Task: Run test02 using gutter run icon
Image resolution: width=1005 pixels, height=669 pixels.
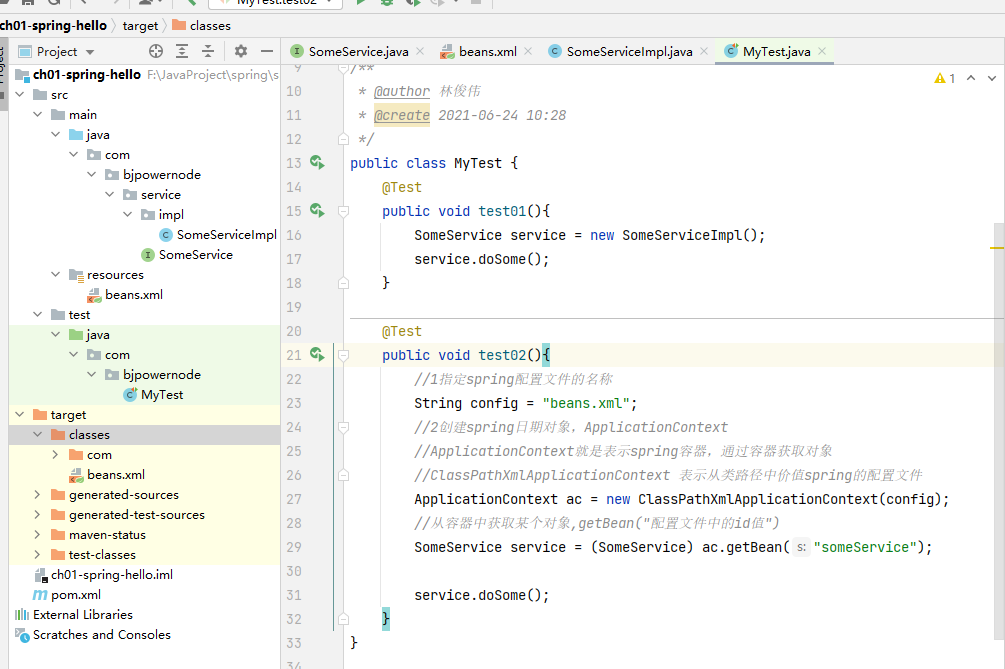Action: point(317,355)
